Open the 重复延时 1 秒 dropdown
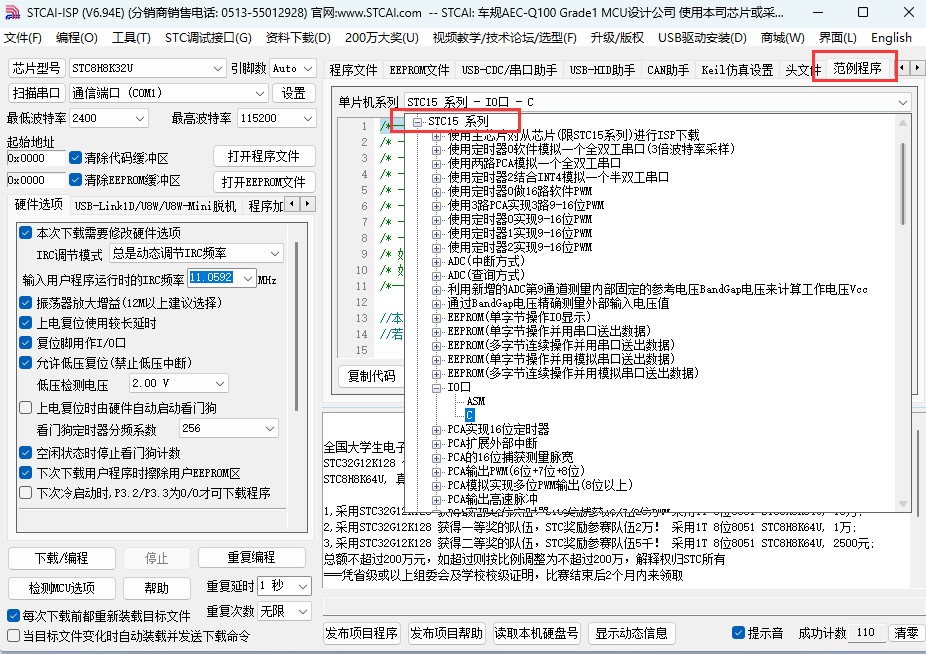Image resolution: width=926 pixels, height=654 pixels. pyautogui.click(x=303, y=586)
